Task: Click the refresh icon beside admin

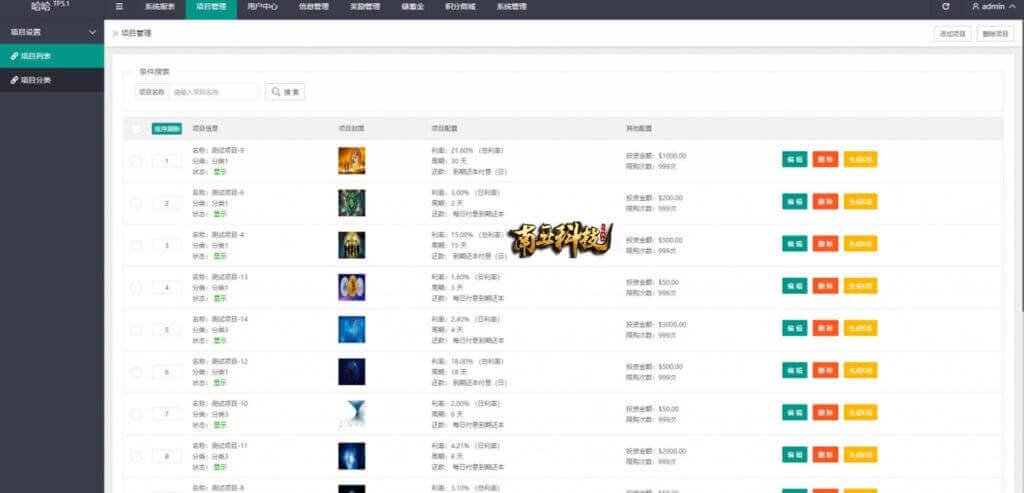Action: coord(946,6)
